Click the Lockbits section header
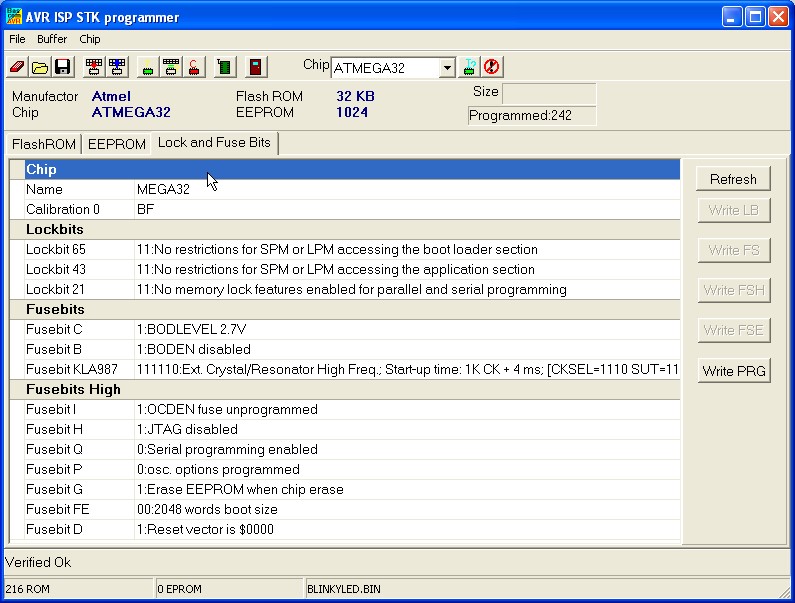The height and width of the screenshot is (603, 795). (352, 229)
